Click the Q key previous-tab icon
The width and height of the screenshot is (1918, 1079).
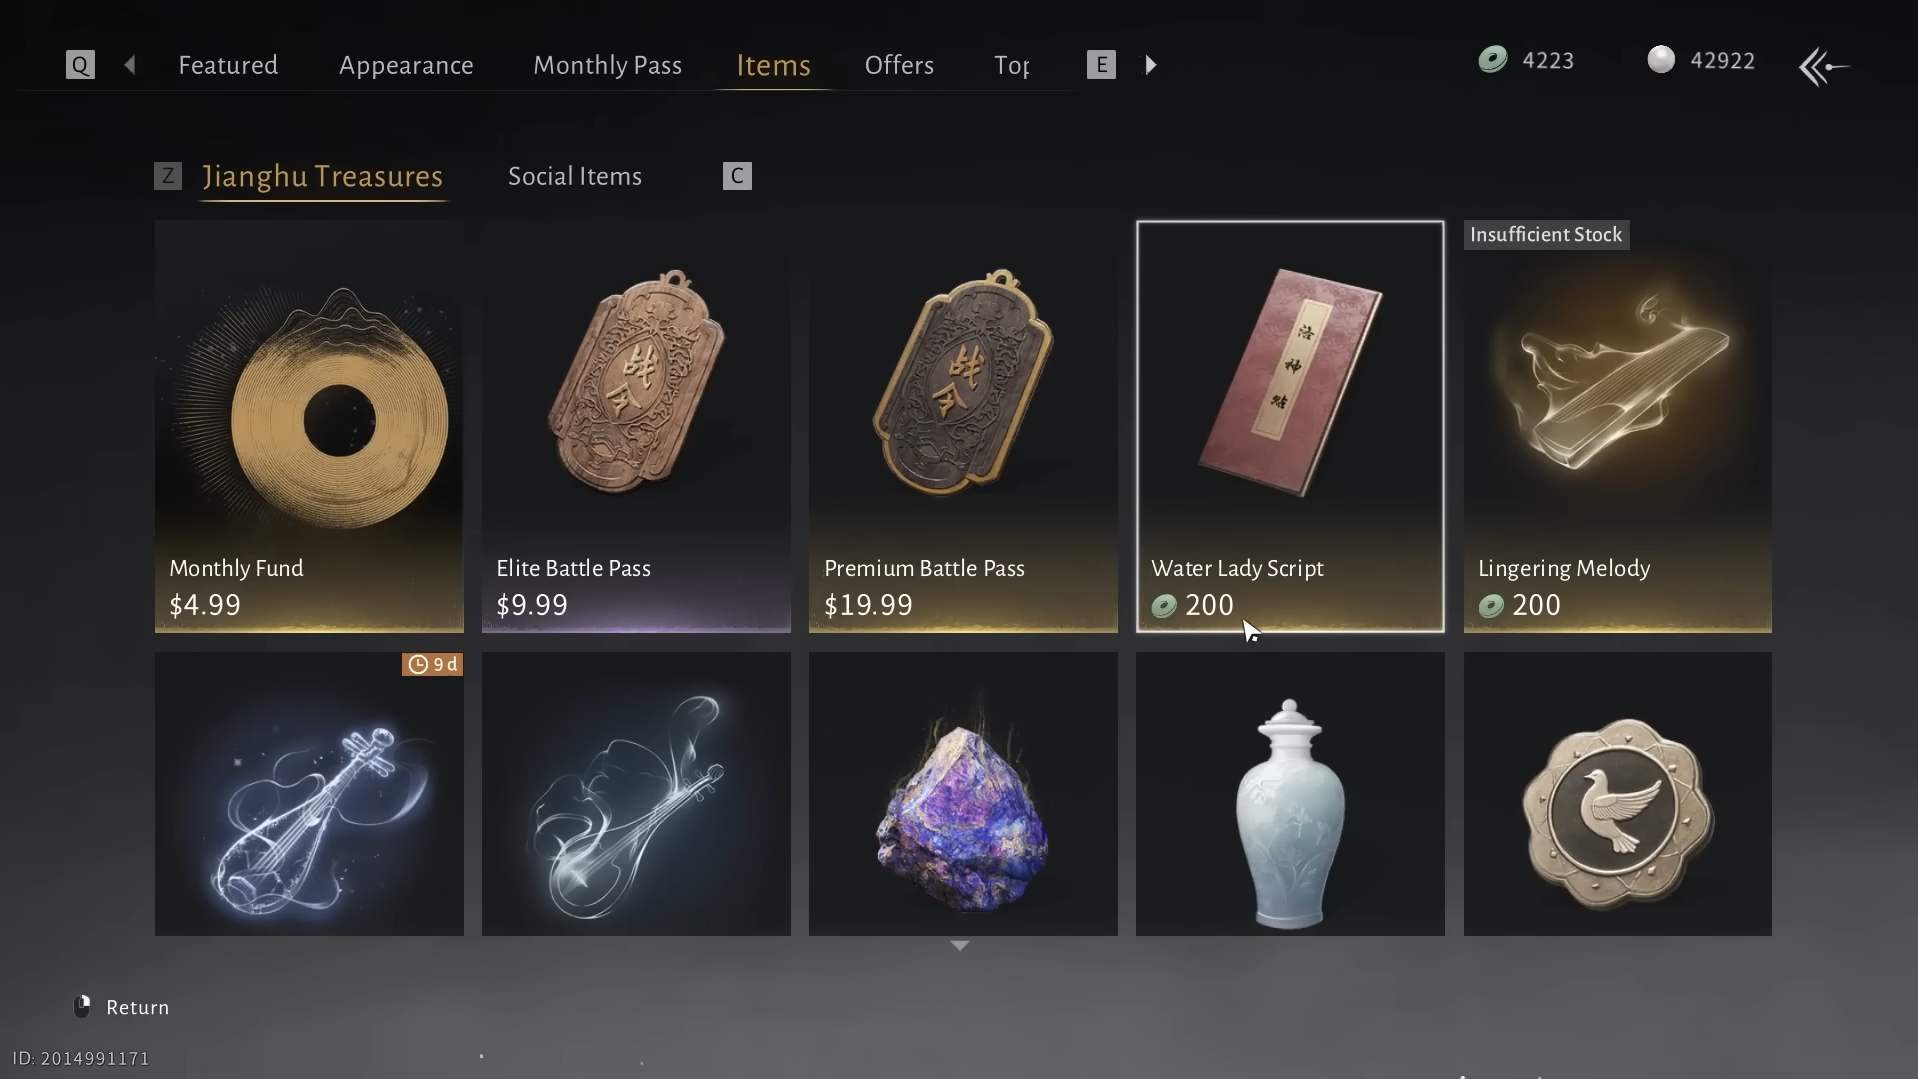(80, 65)
